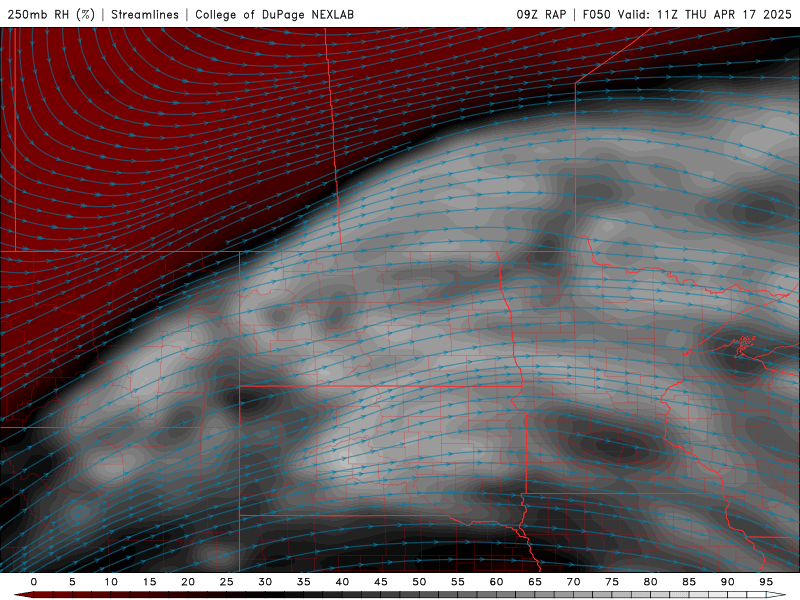
Task: Click the '50' colorbar label
Action: click(x=419, y=582)
